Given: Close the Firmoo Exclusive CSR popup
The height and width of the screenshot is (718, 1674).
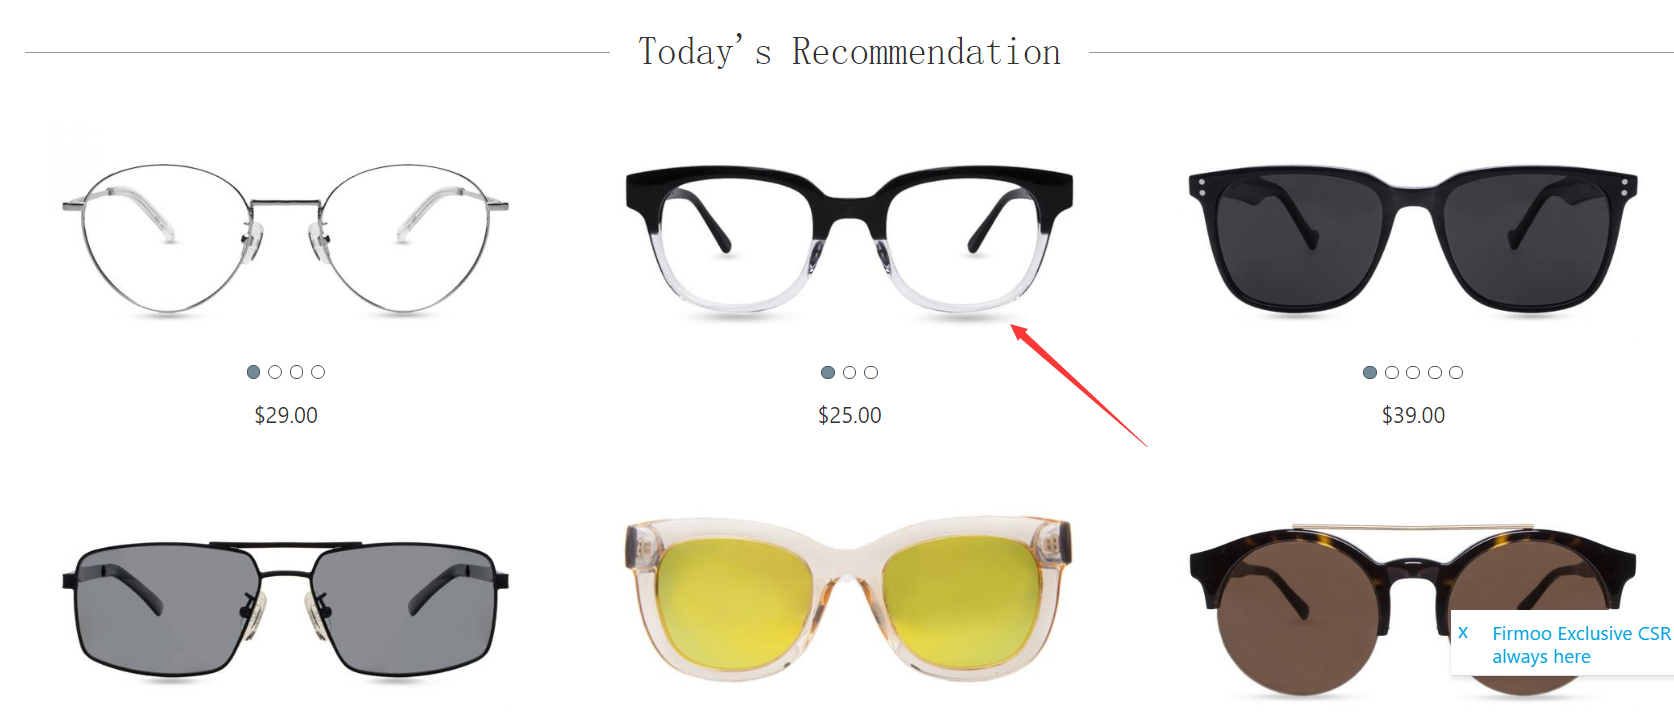Looking at the screenshot, I should coord(1463,633).
